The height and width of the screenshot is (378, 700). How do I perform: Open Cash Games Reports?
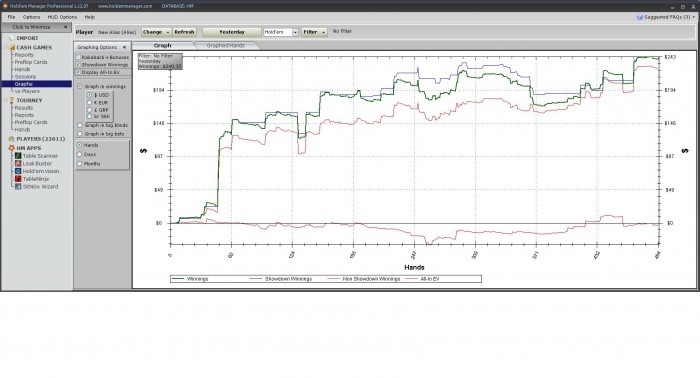coord(24,55)
